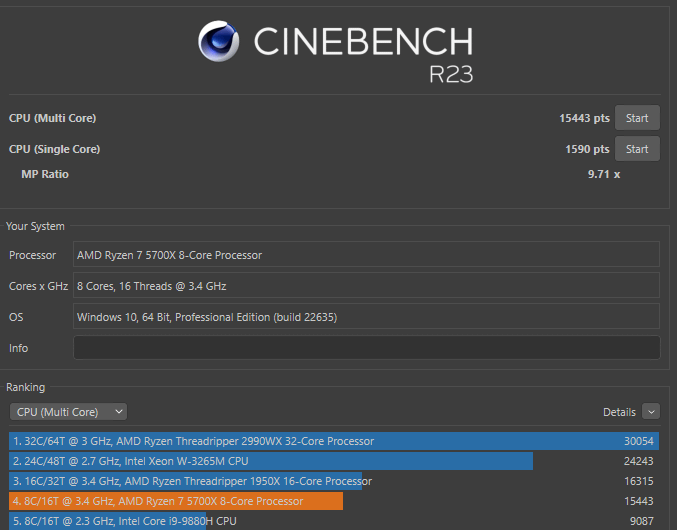Select the Threadripper 2990WX ranking row
The image size is (677, 530).
click(334, 441)
